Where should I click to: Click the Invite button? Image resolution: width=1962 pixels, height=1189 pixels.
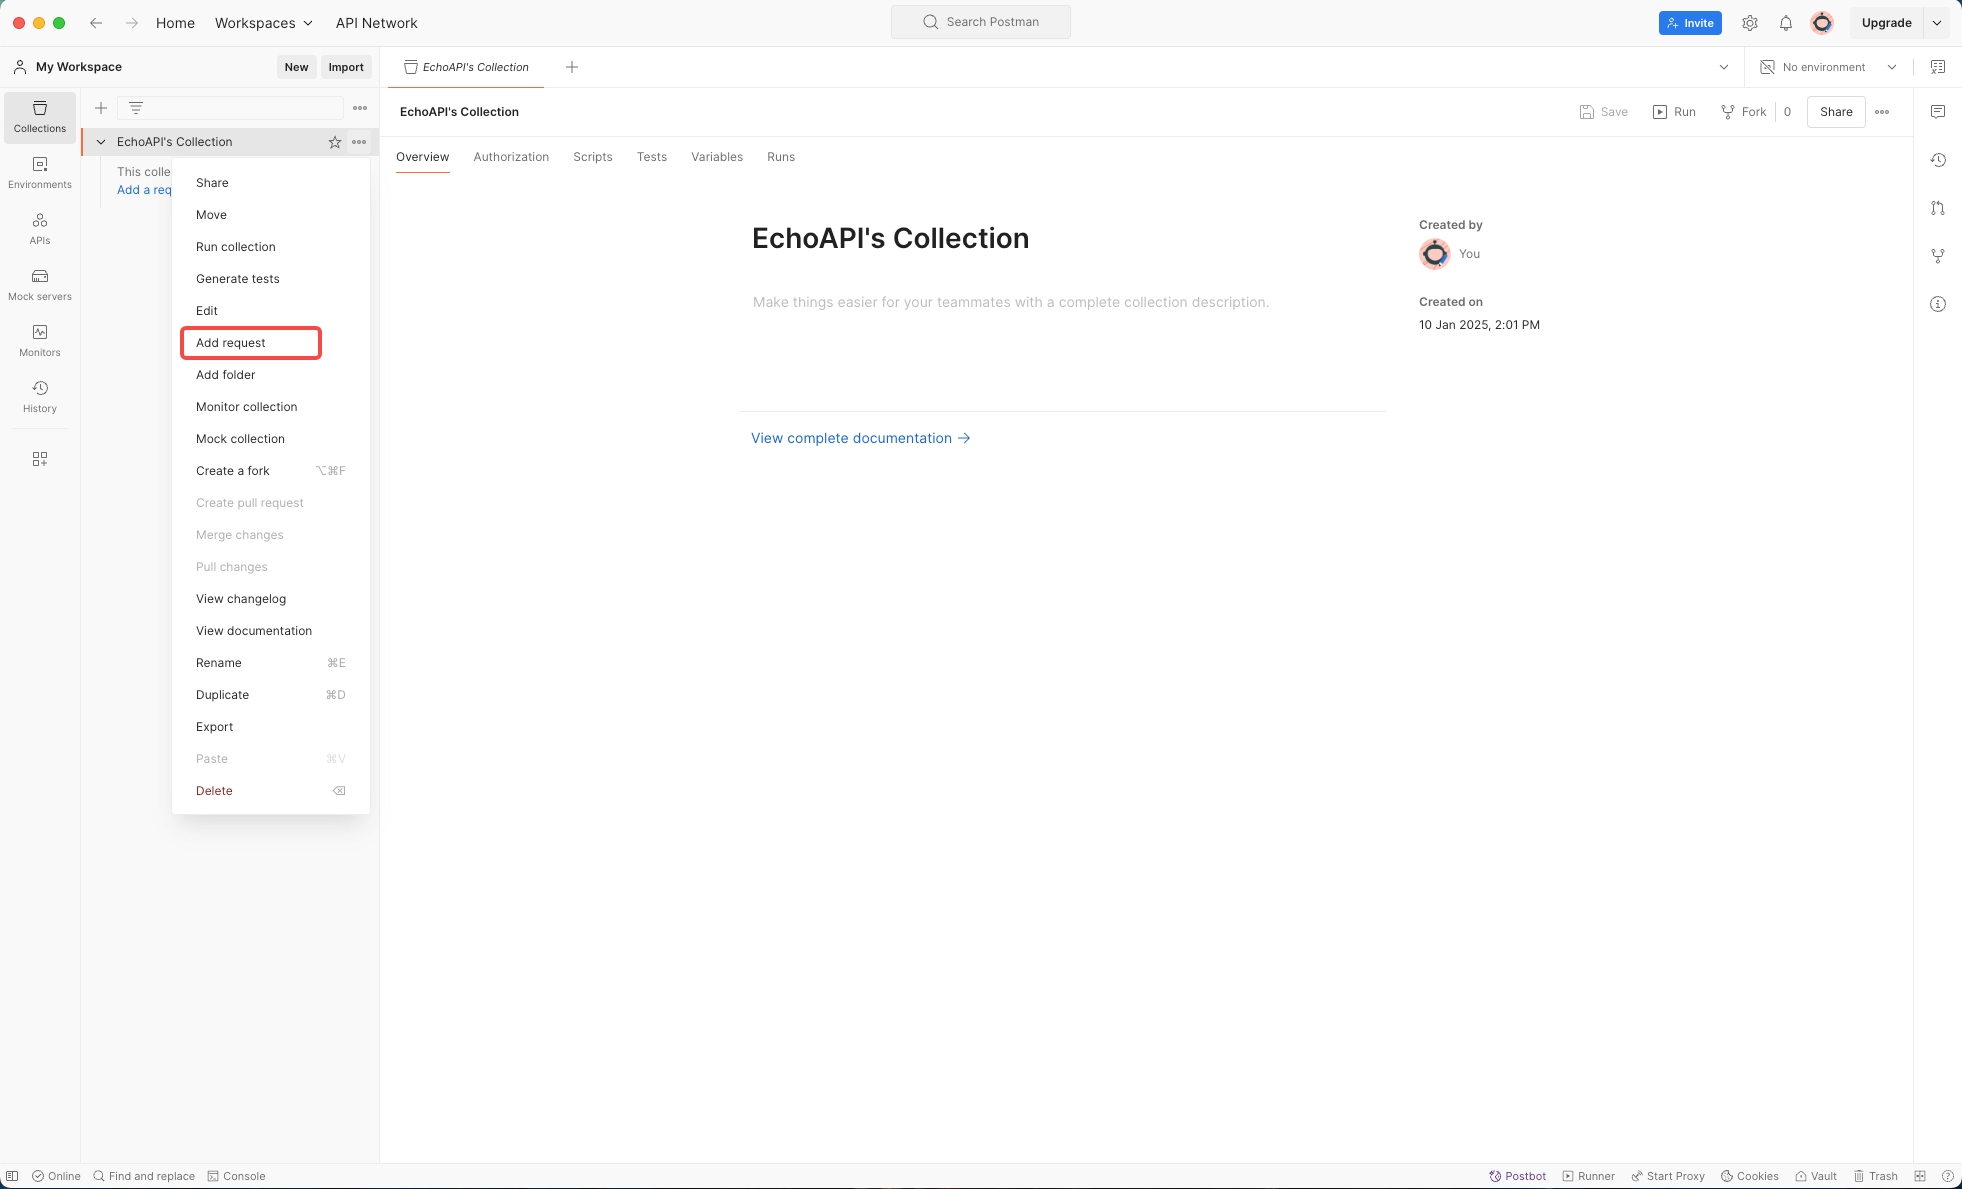pyautogui.click(x=1690, y=23)
